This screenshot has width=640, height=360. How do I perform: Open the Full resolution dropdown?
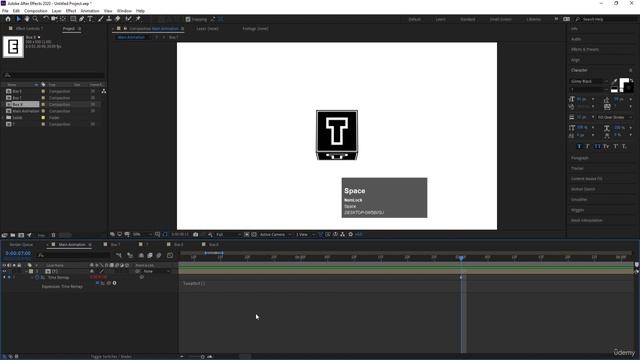(229, 235)
